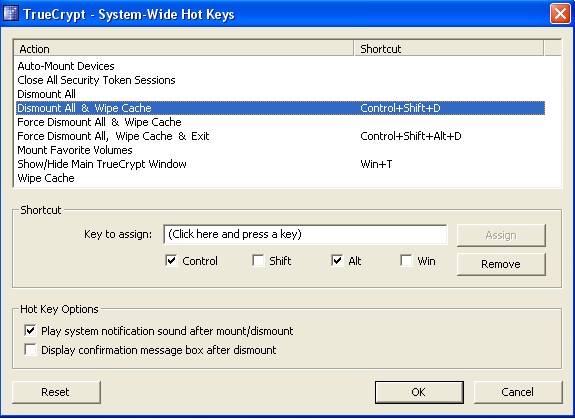Click the Key to assign field
This screenshot has height=419, width=575.
[x=305, y=234]
